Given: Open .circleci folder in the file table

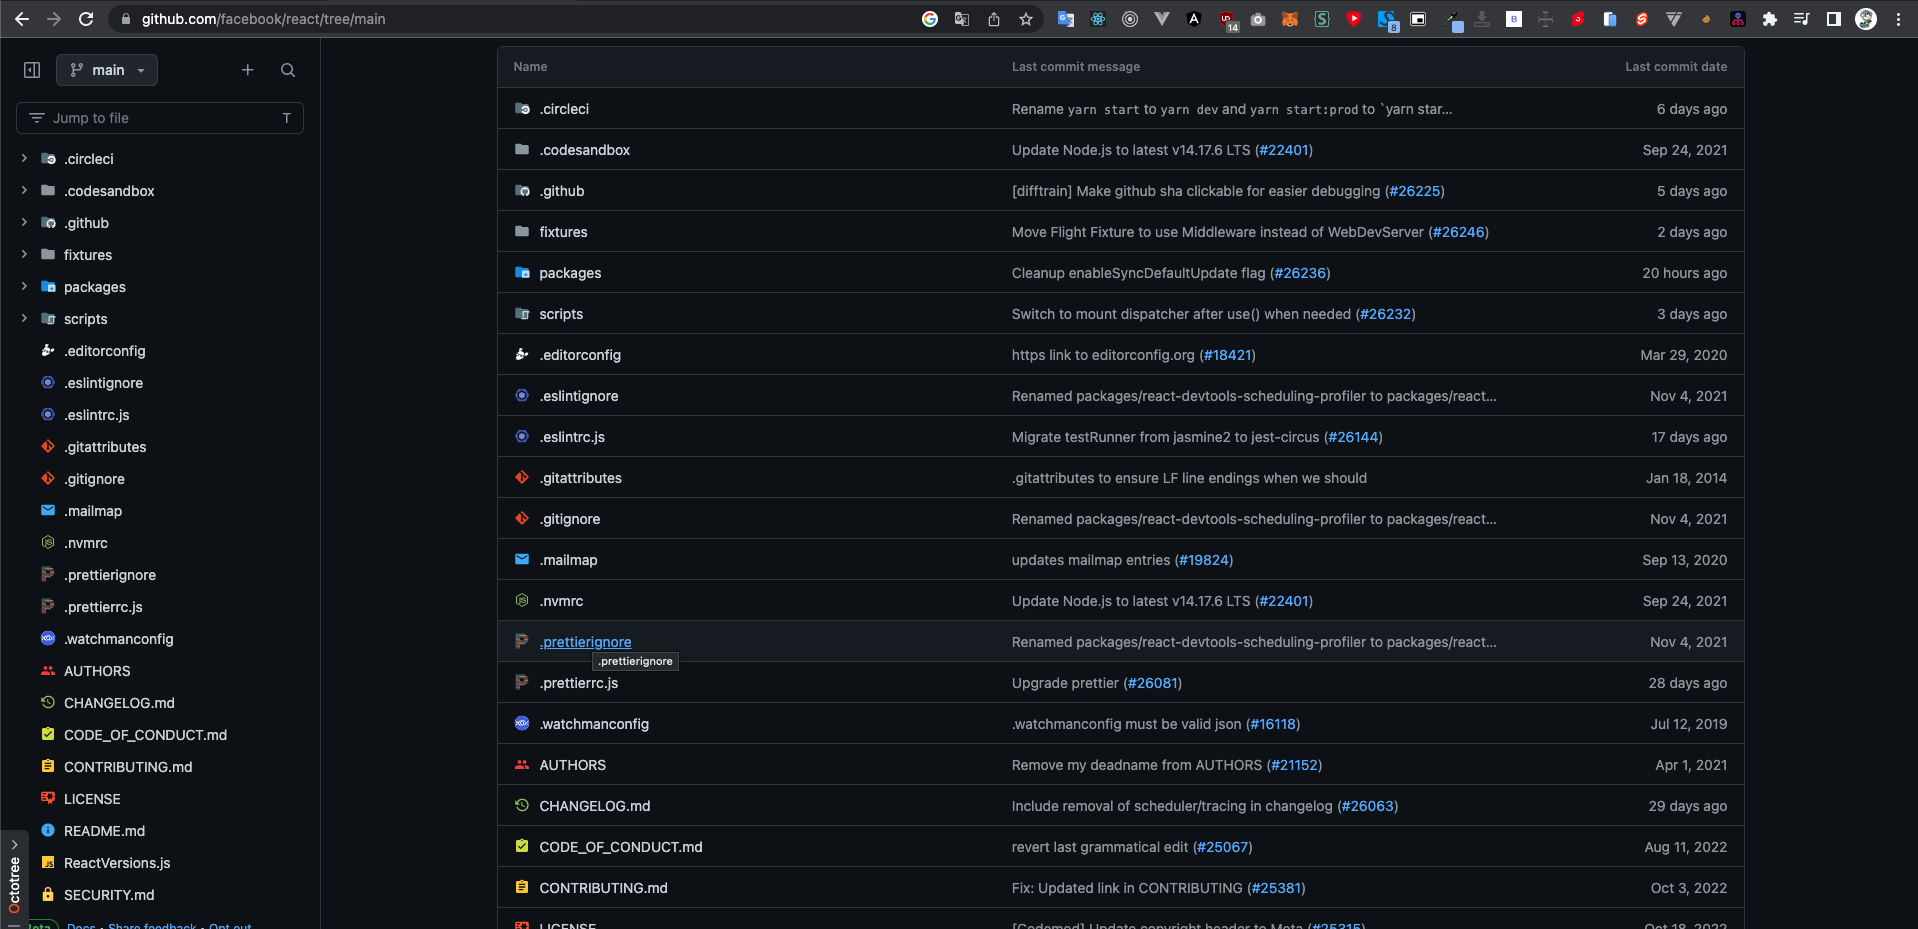Looking at the screenshot, I should 564,109.
